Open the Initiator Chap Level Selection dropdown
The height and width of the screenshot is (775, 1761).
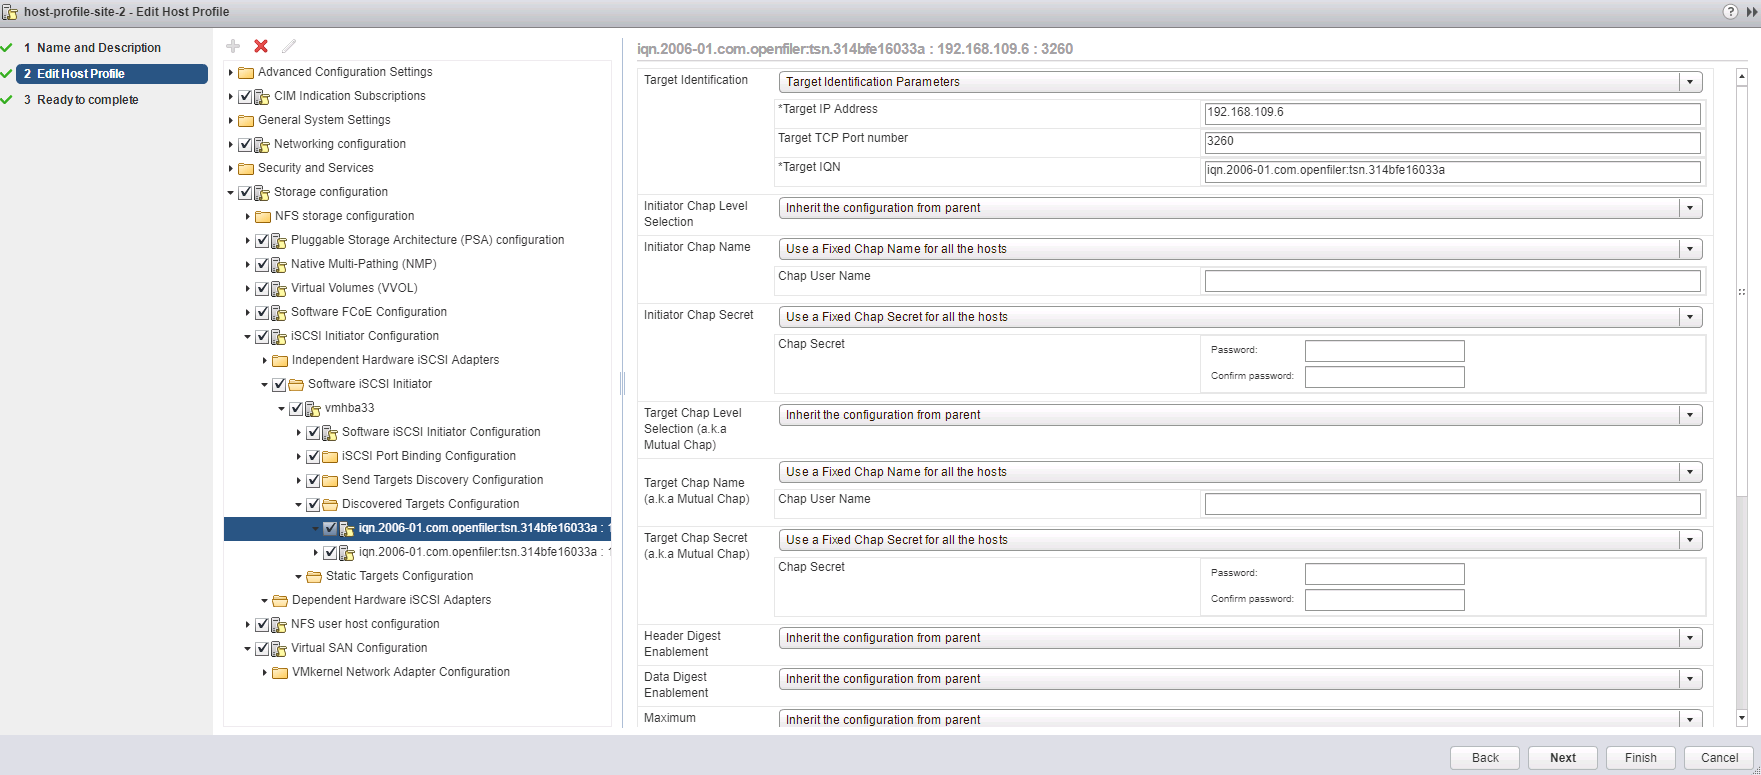pos(1240,208)
